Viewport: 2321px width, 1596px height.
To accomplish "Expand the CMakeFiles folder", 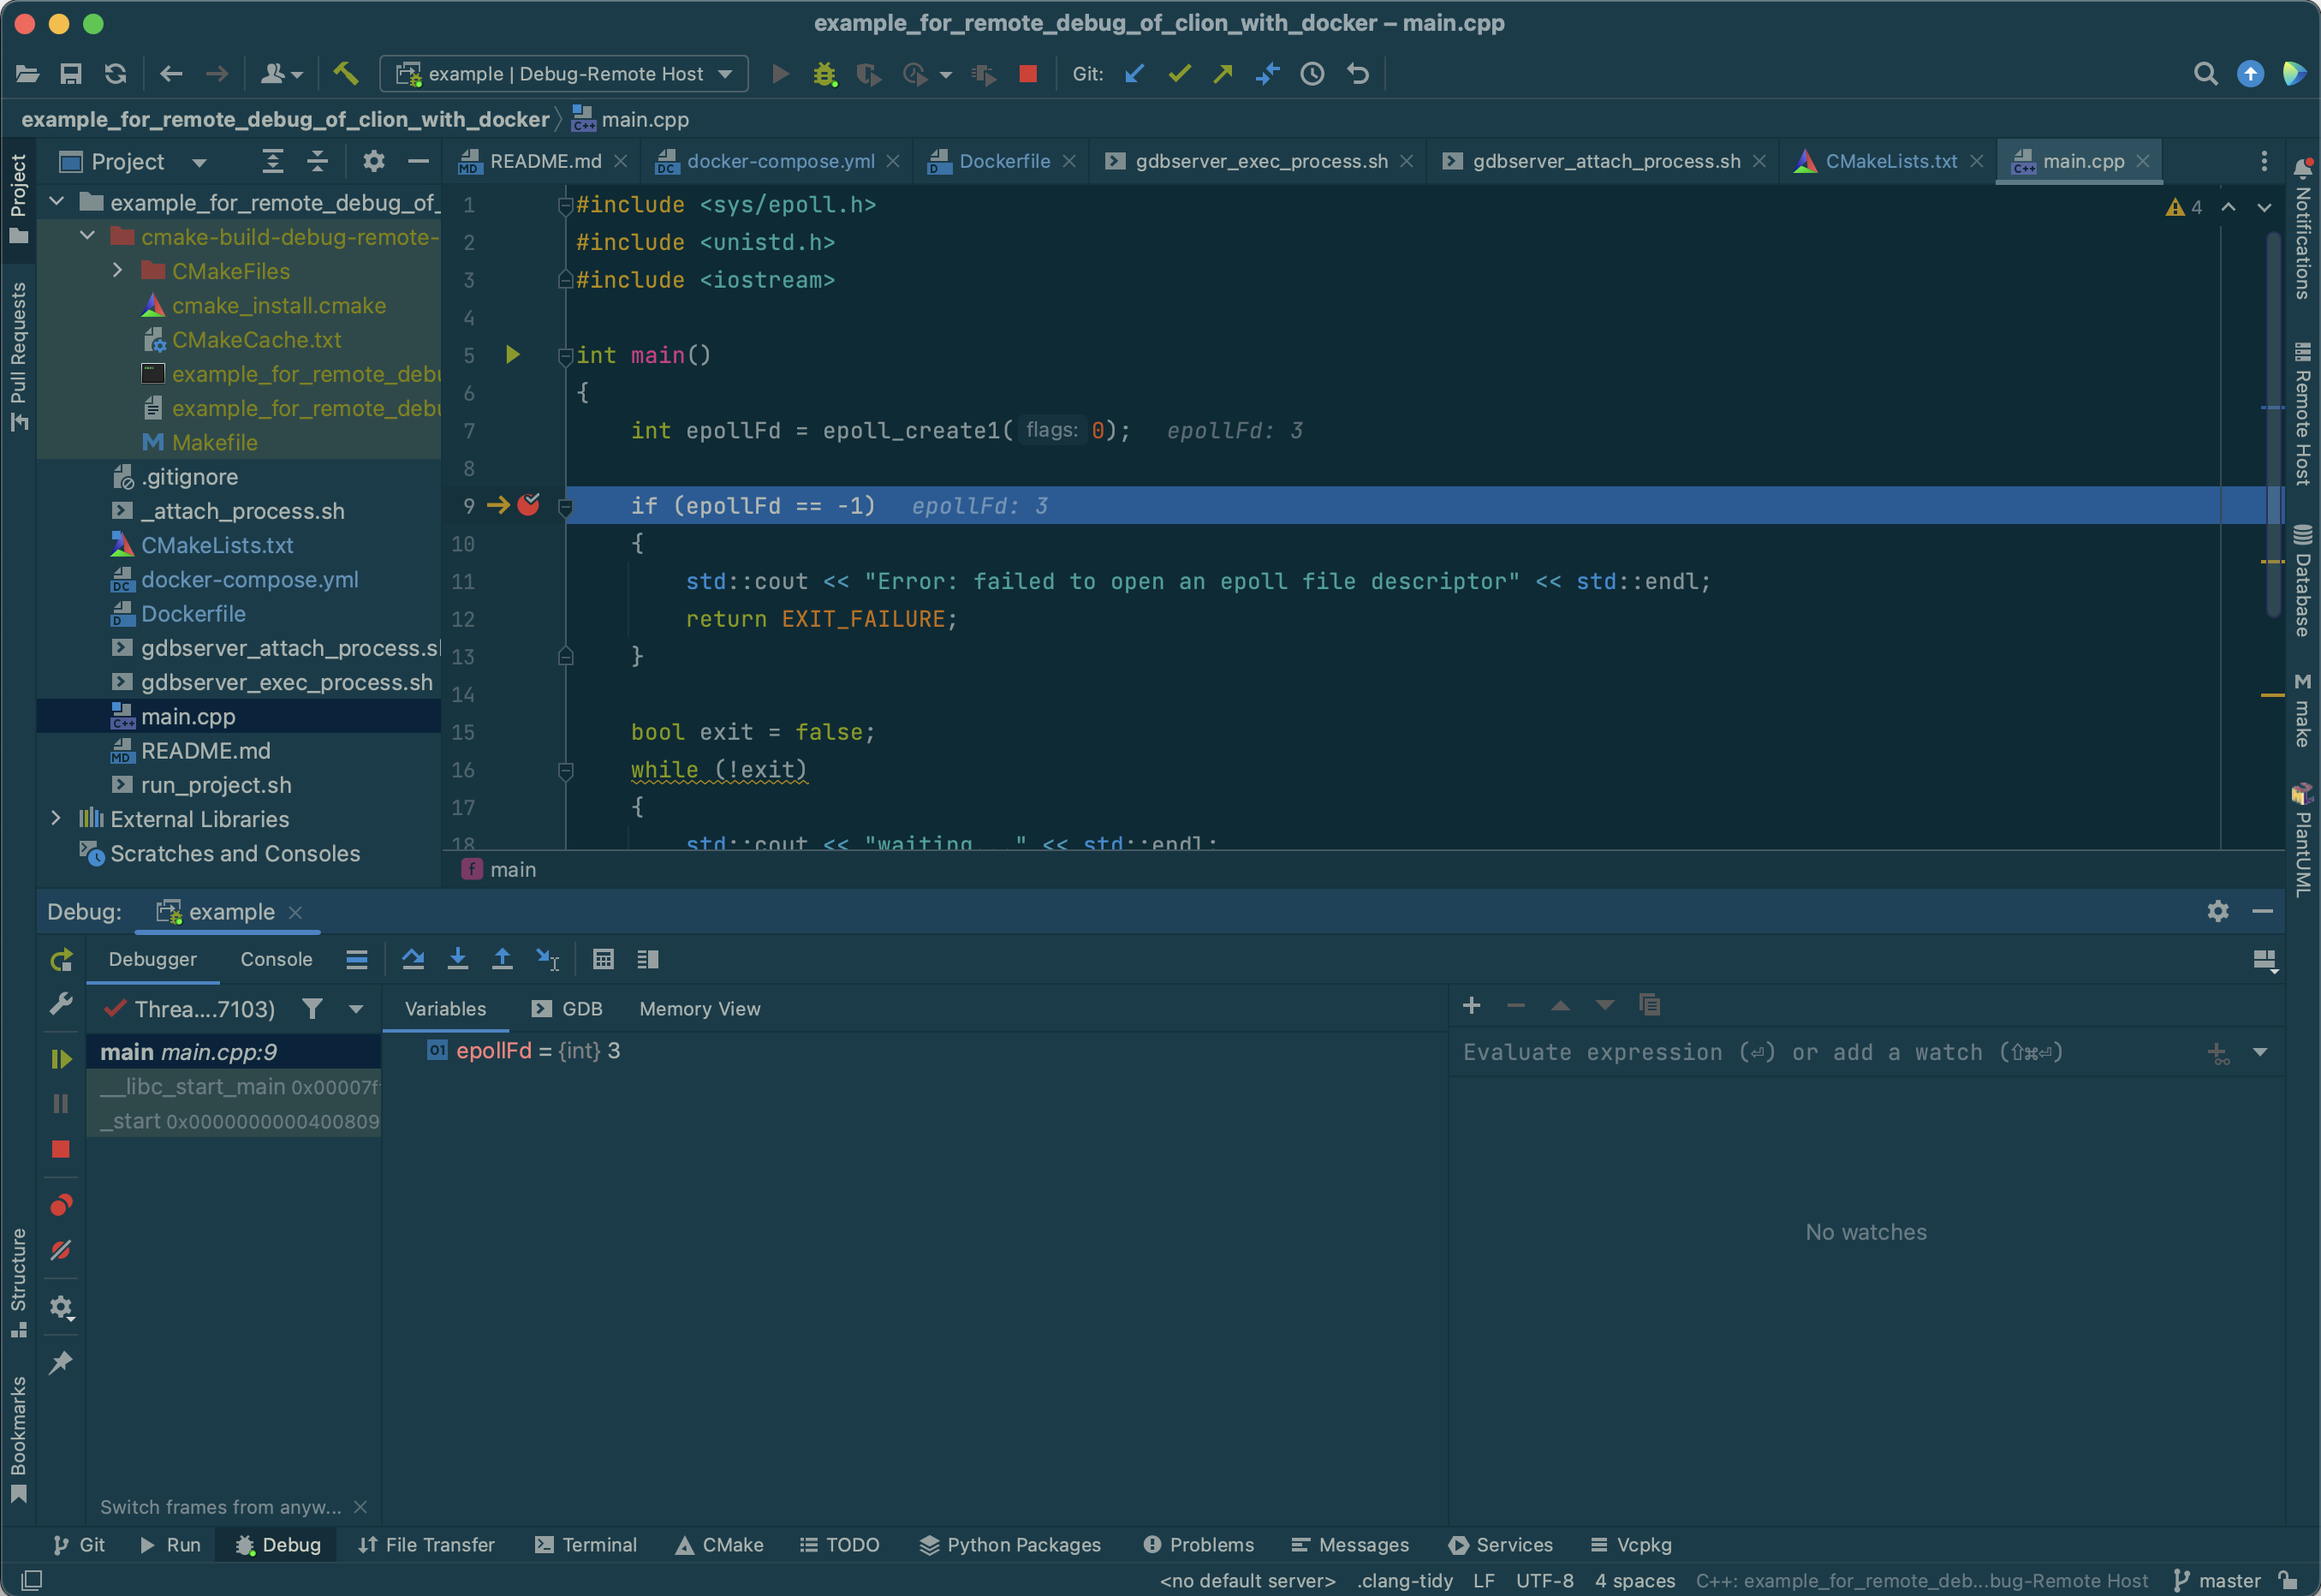I will coord(118,271).
